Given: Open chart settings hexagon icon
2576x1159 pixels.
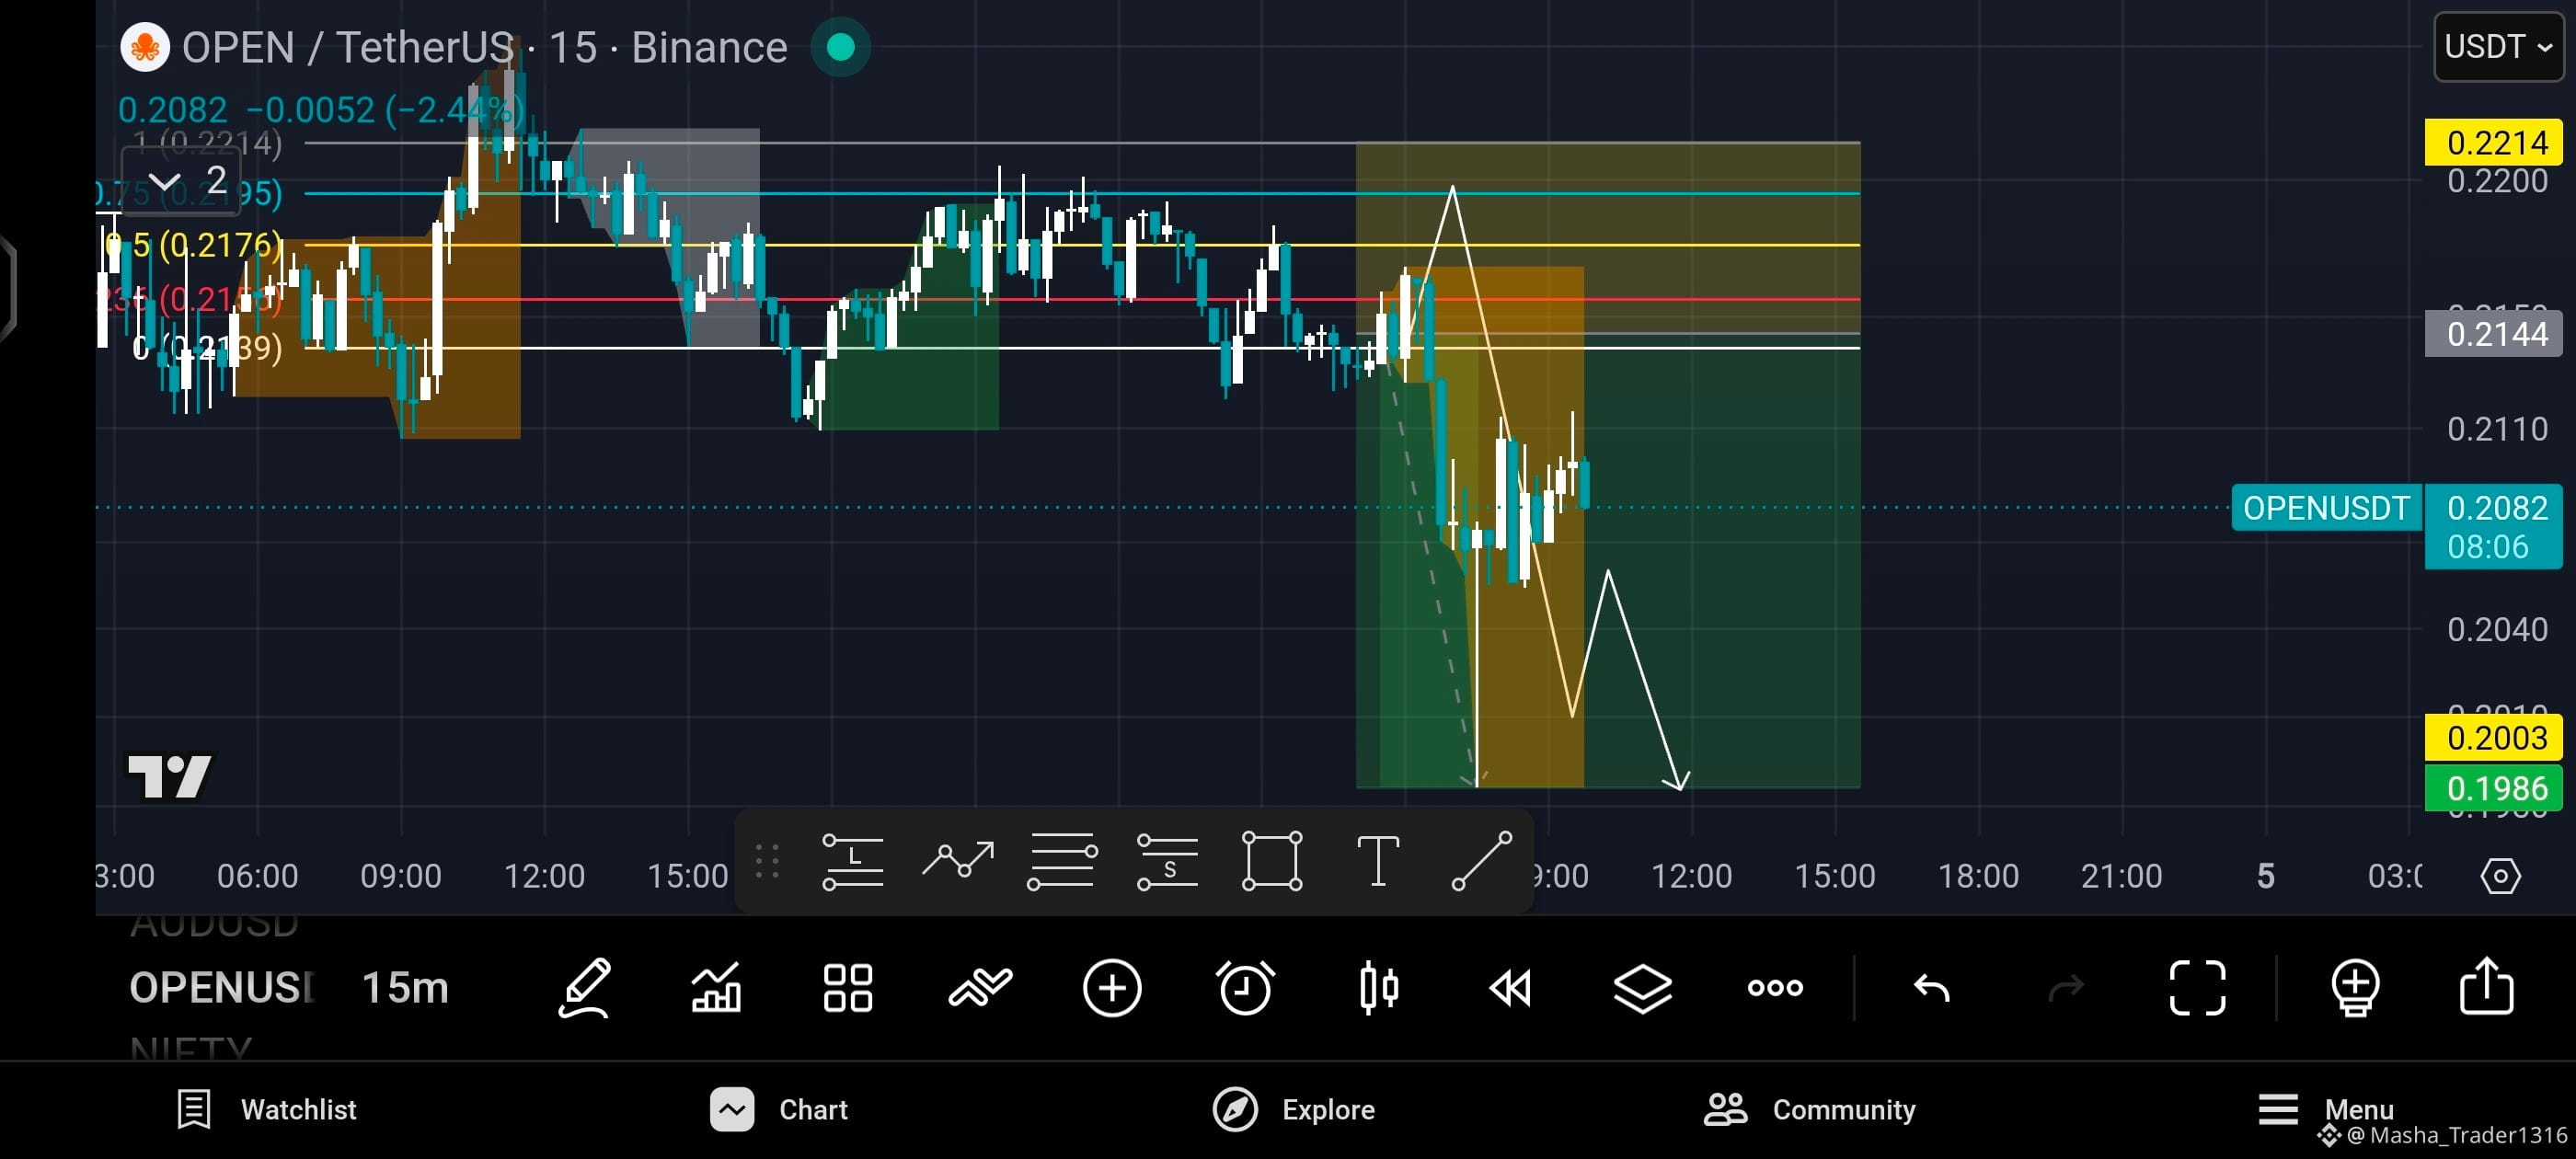Looking at the screenshot, I should [2500, 876].
